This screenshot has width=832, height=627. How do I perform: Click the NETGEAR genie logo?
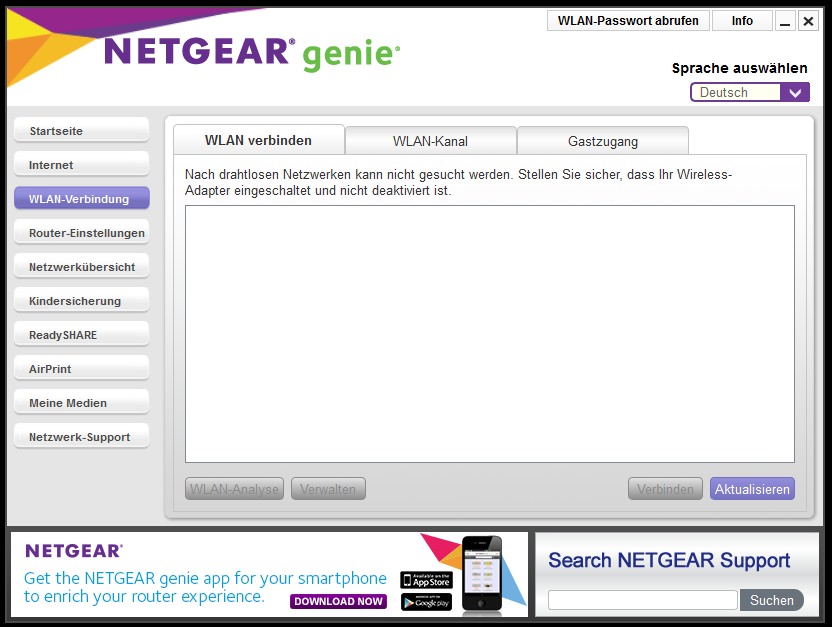click(x=252, y=53)
